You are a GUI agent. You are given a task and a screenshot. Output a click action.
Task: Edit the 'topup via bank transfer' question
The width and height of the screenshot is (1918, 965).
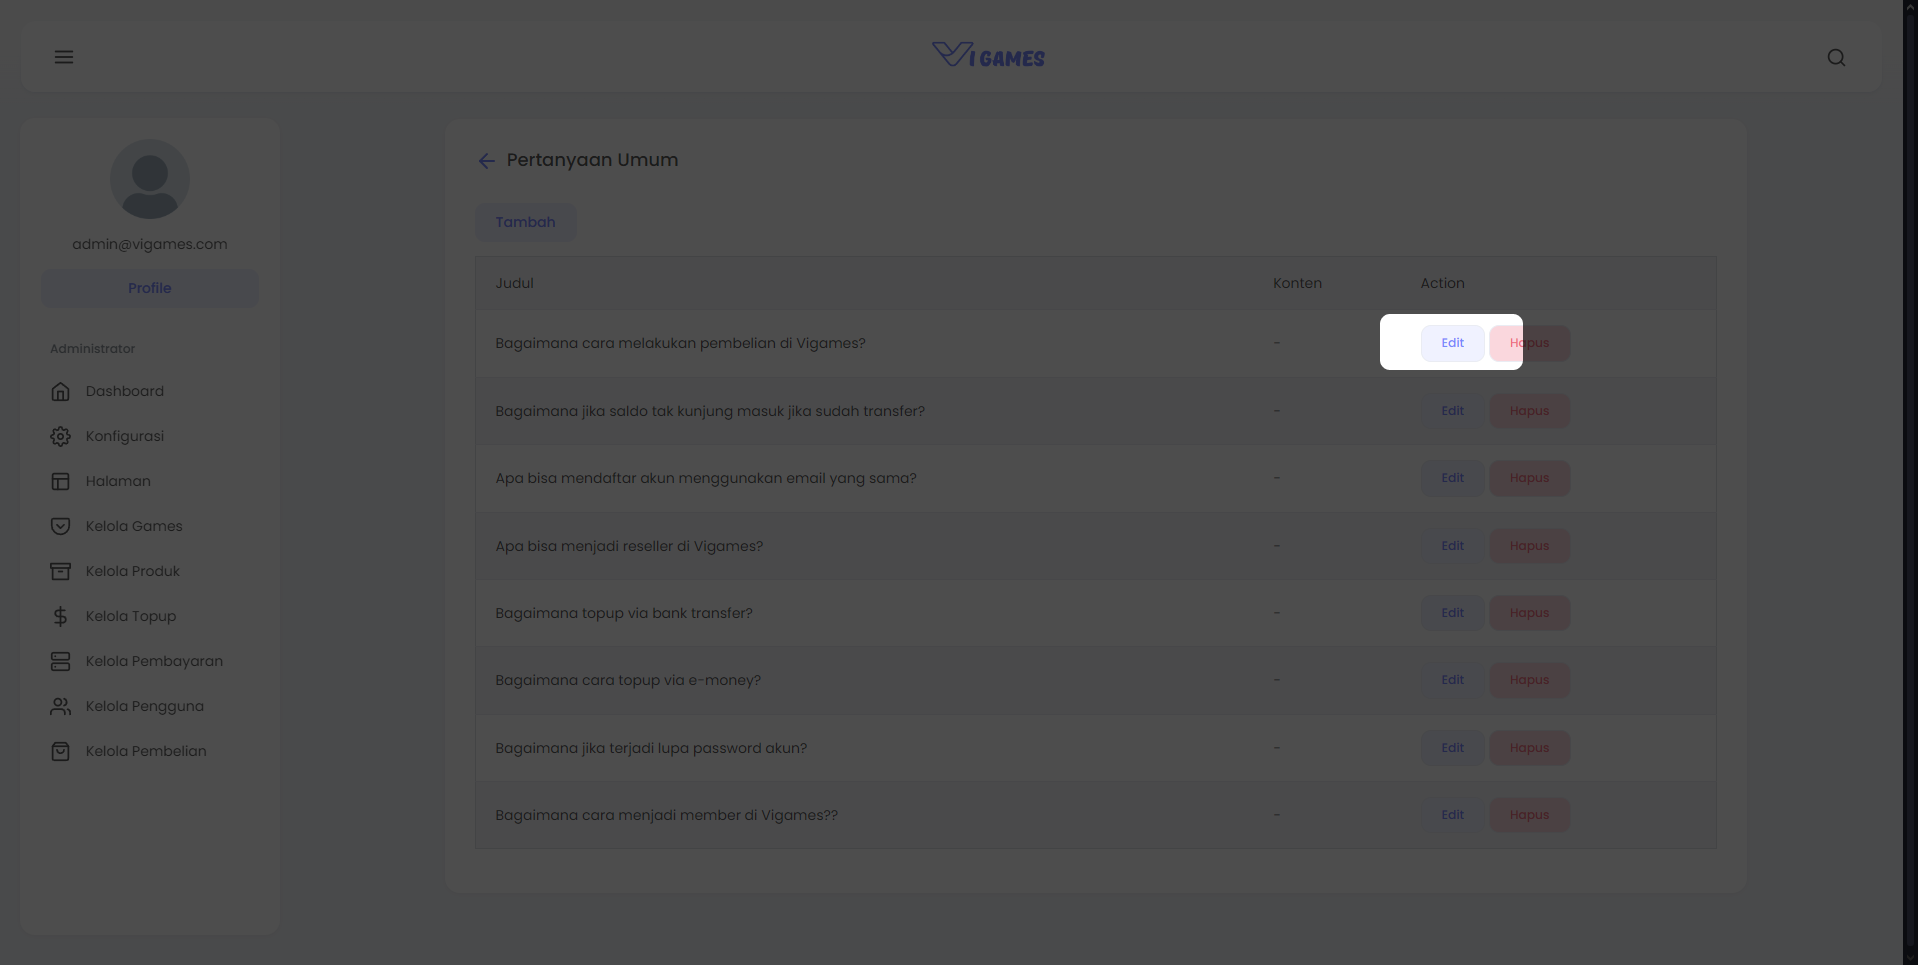pyautogui.click(x=1452, y=613)
